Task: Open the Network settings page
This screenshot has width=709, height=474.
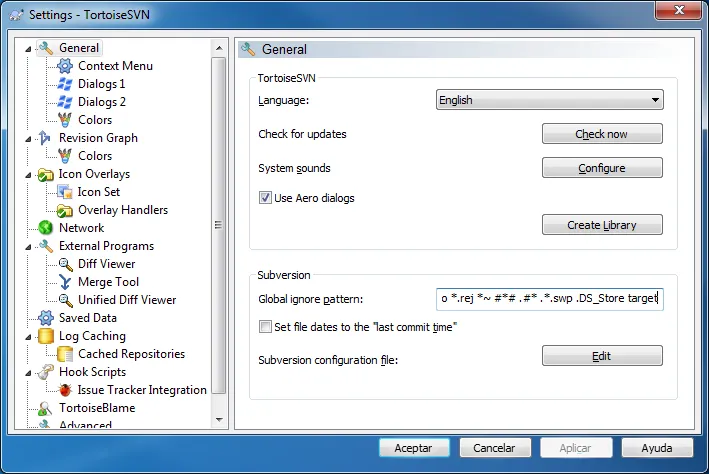Action: tap(81, 228)
